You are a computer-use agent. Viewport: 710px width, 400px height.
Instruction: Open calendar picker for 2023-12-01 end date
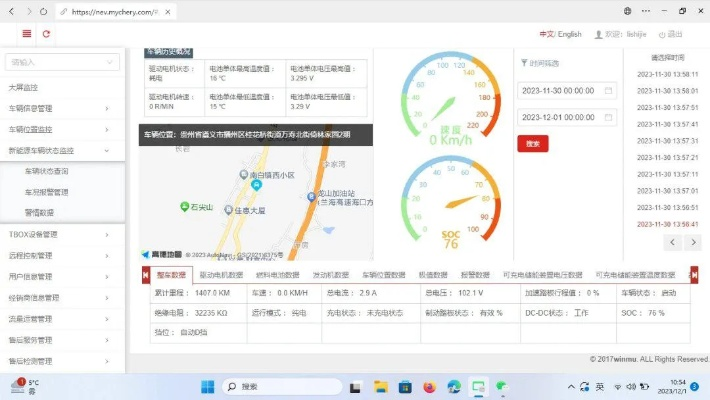(608, 117)
